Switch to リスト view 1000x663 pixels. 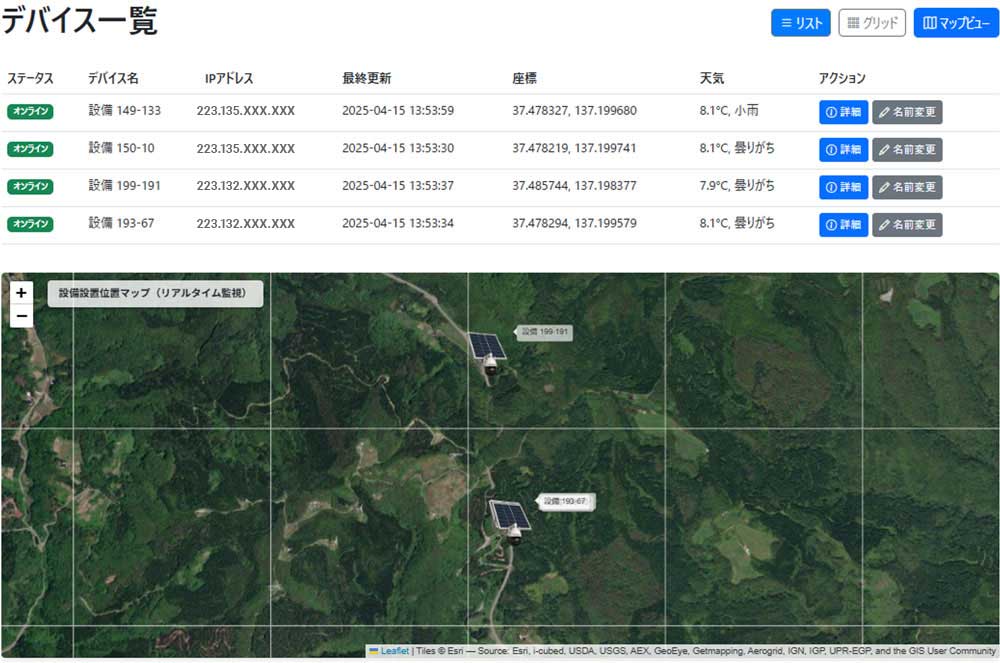tap(800, 23)
